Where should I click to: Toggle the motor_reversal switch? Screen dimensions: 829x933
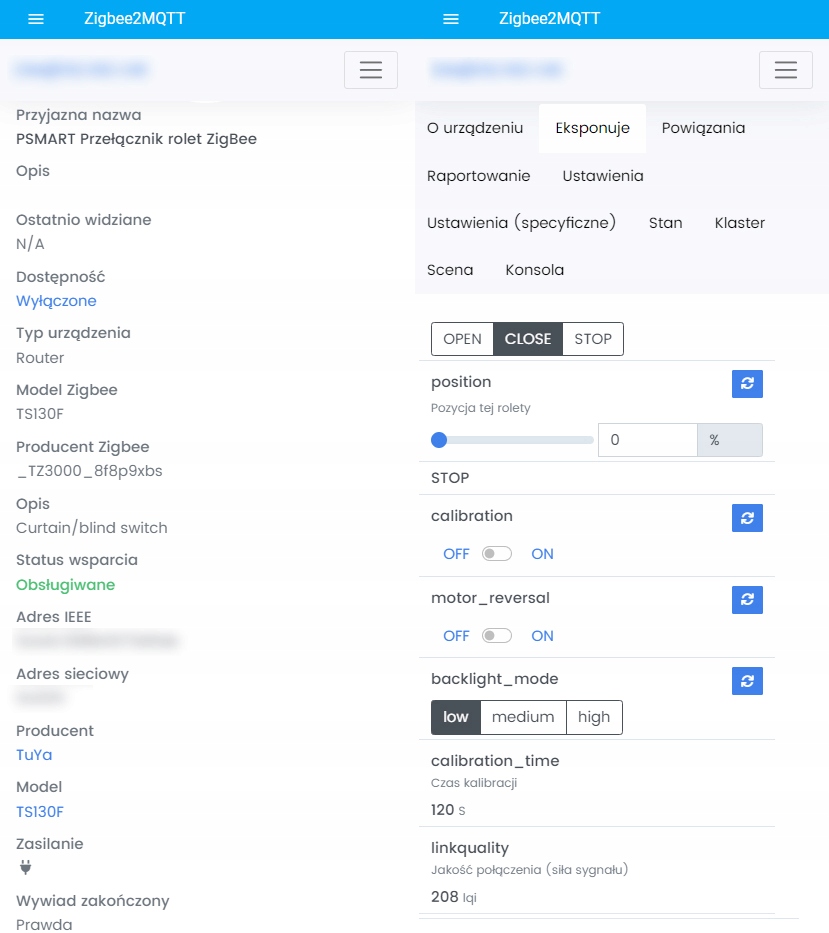click(497, 636)
